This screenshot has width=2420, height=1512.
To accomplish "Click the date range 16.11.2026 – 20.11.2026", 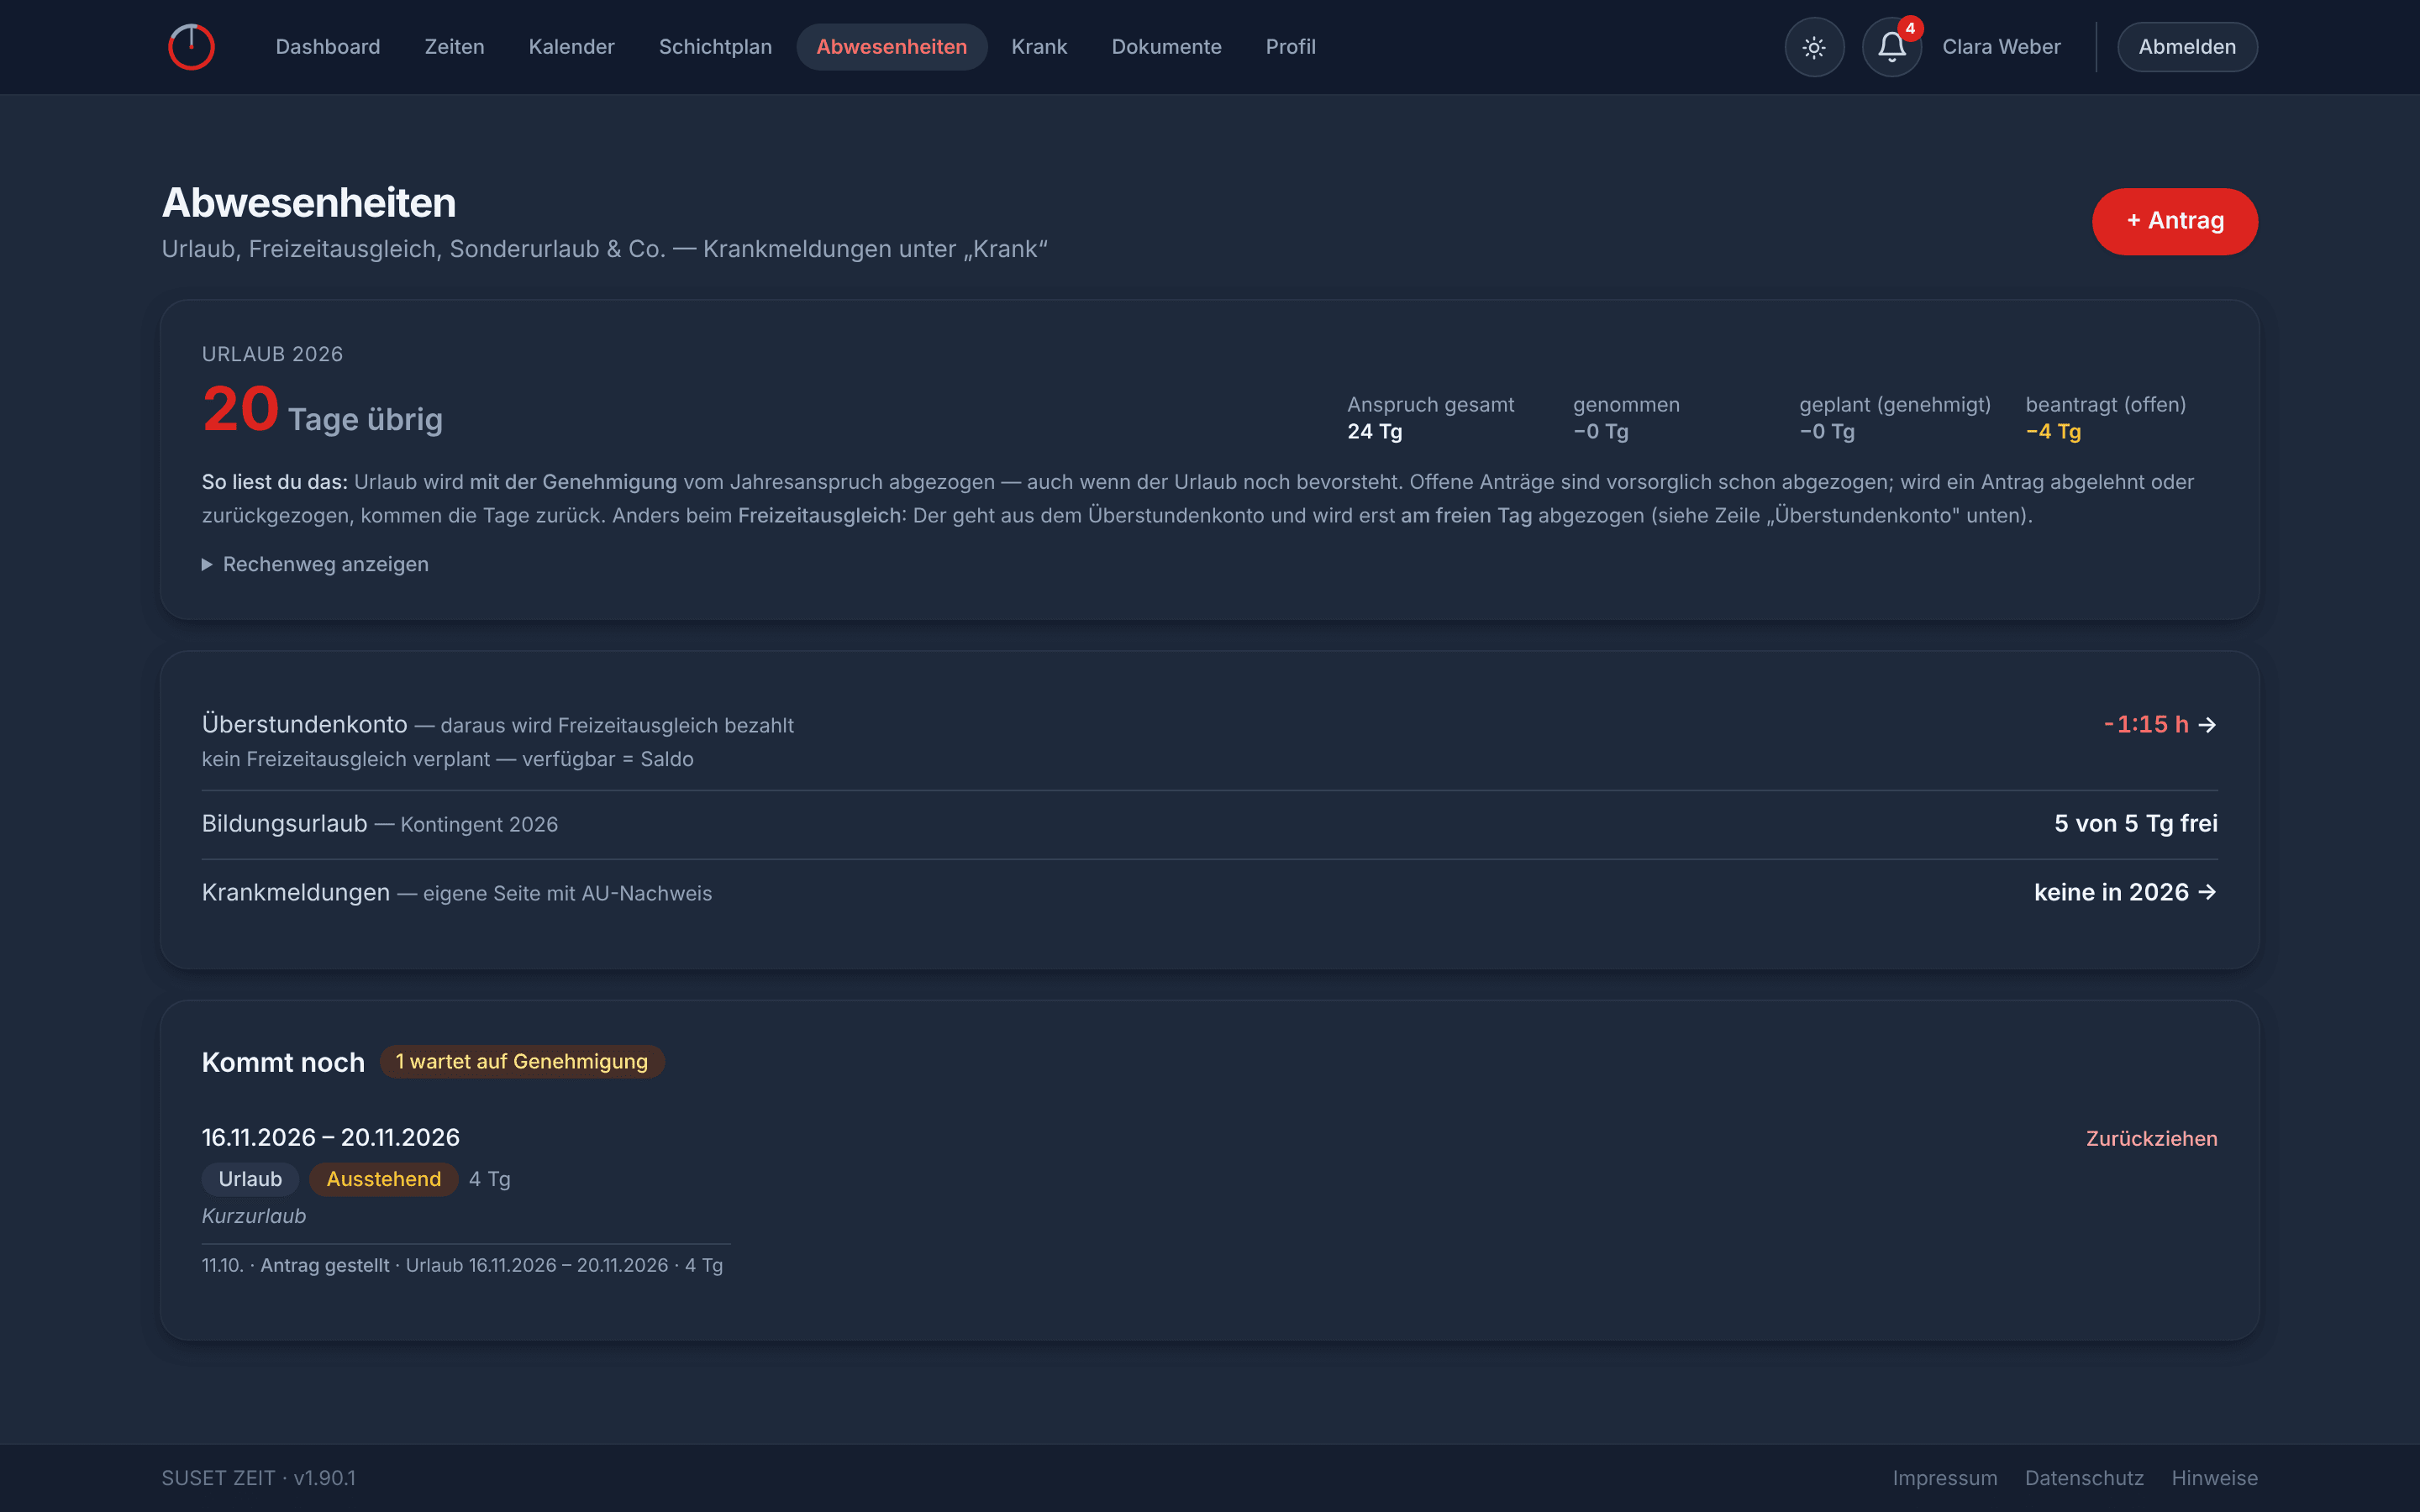I will 331,1137.
